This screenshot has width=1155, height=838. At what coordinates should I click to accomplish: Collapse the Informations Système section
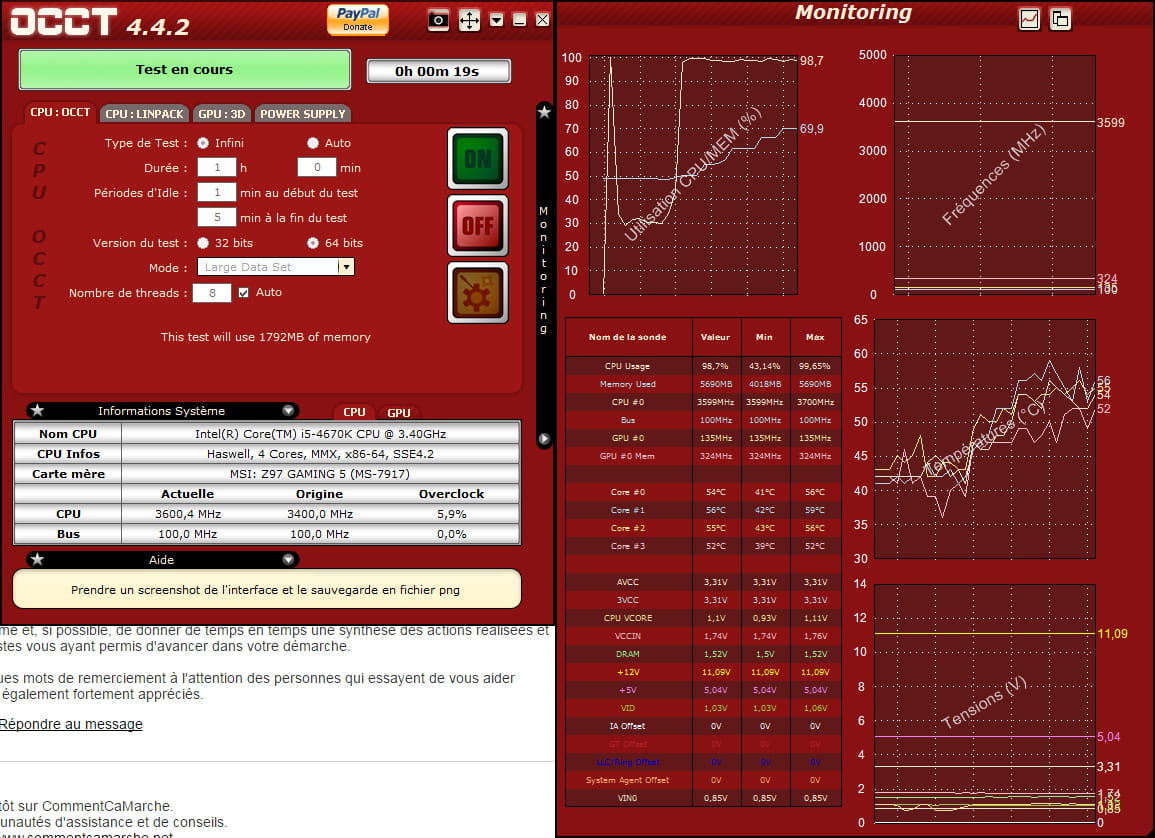(x=288, y=411)
